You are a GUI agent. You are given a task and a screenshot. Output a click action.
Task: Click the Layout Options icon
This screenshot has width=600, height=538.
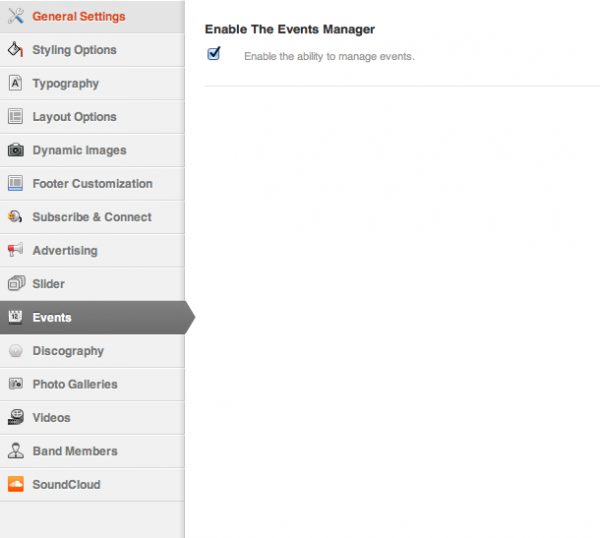(x=15, y=117)
